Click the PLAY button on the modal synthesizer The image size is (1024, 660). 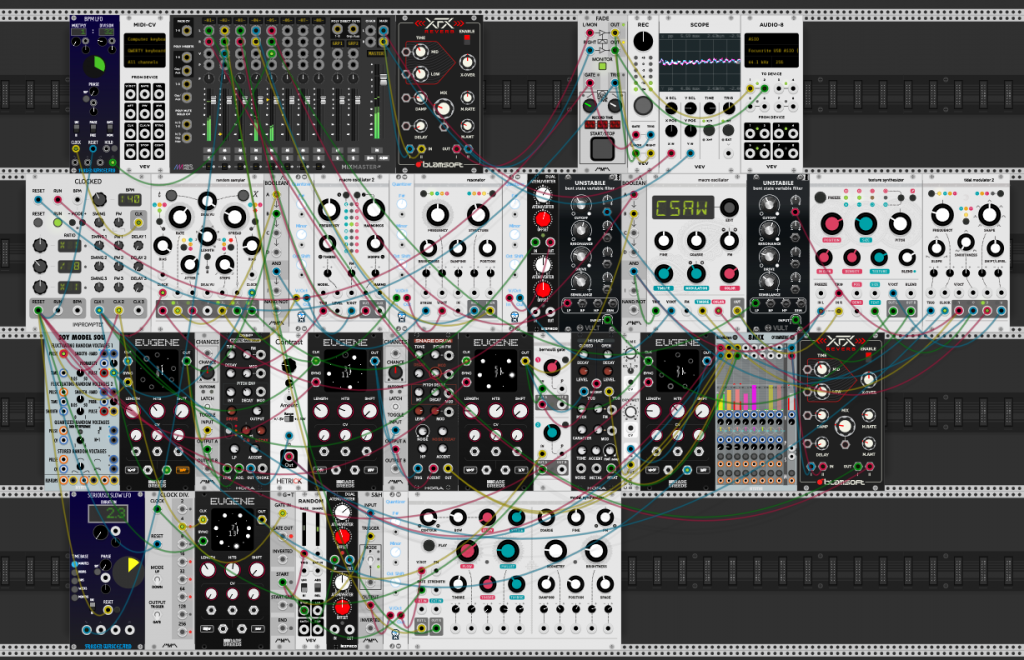(x=428, y=545)
